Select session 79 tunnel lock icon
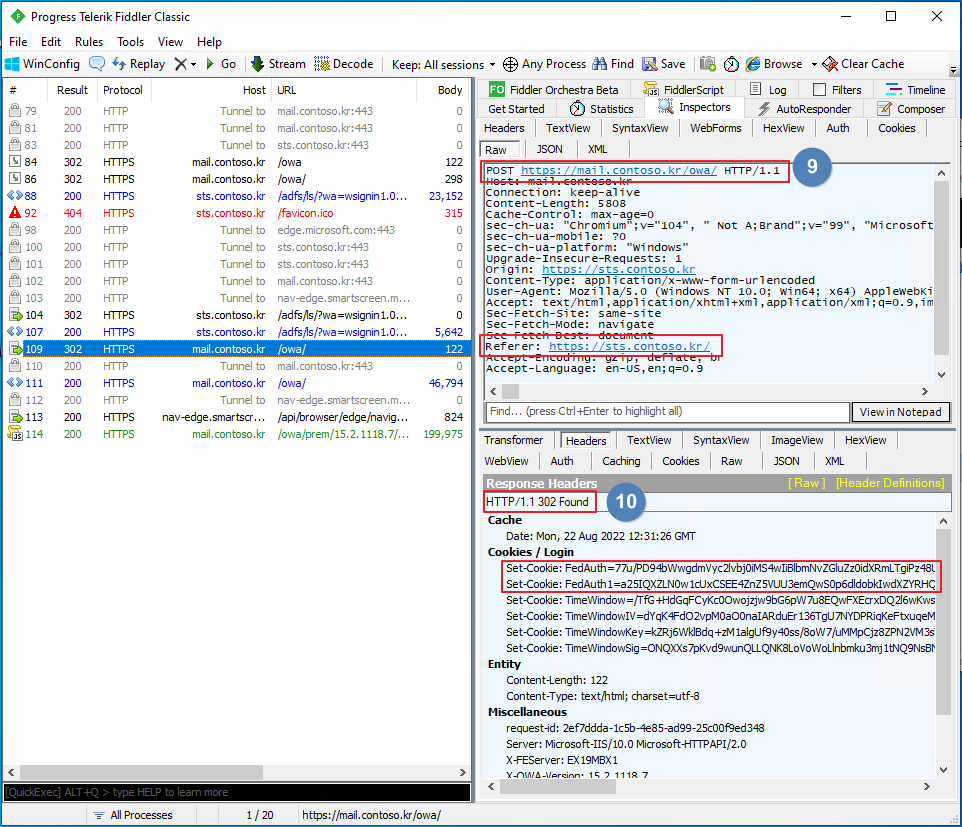Image resolution: width=962 pixels, height=827 pixels. (x=15, y=110)
